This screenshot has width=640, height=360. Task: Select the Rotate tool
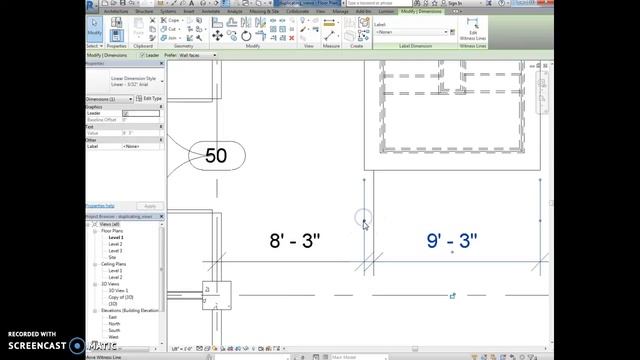246,36
